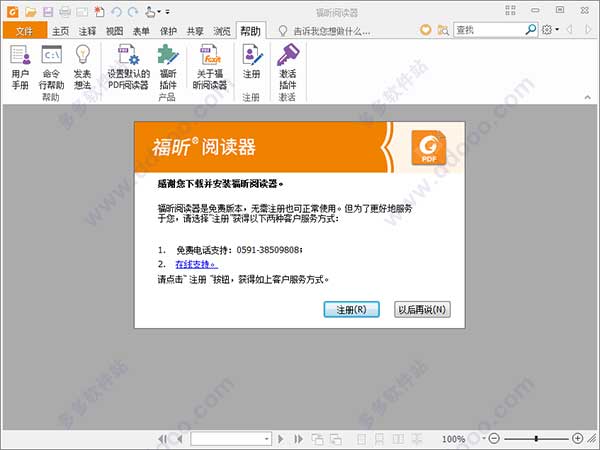
Task: Go to last page arrow
Action: [298, 439]
